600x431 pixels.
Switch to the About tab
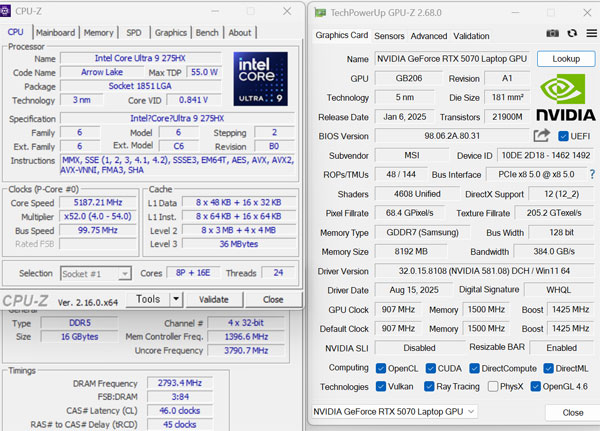coord(240,33)
